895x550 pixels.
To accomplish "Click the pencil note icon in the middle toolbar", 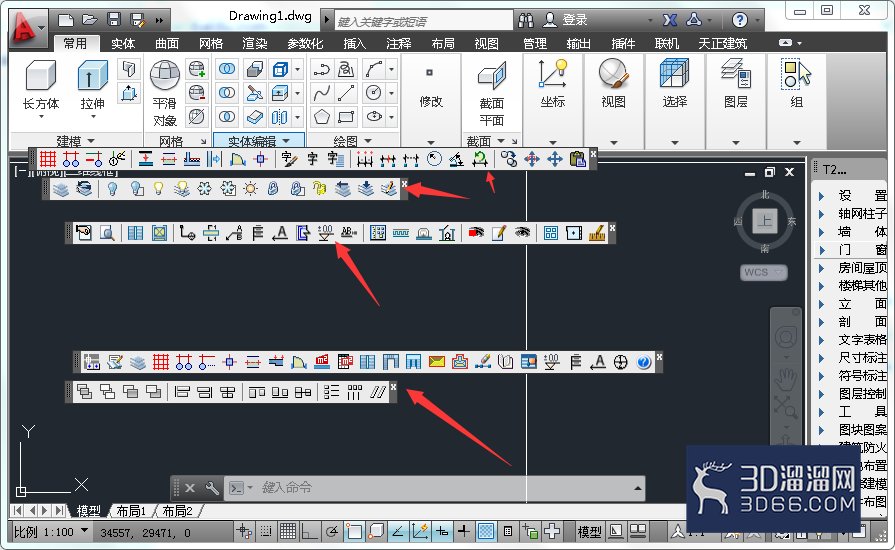I will [x=499, y=232].
